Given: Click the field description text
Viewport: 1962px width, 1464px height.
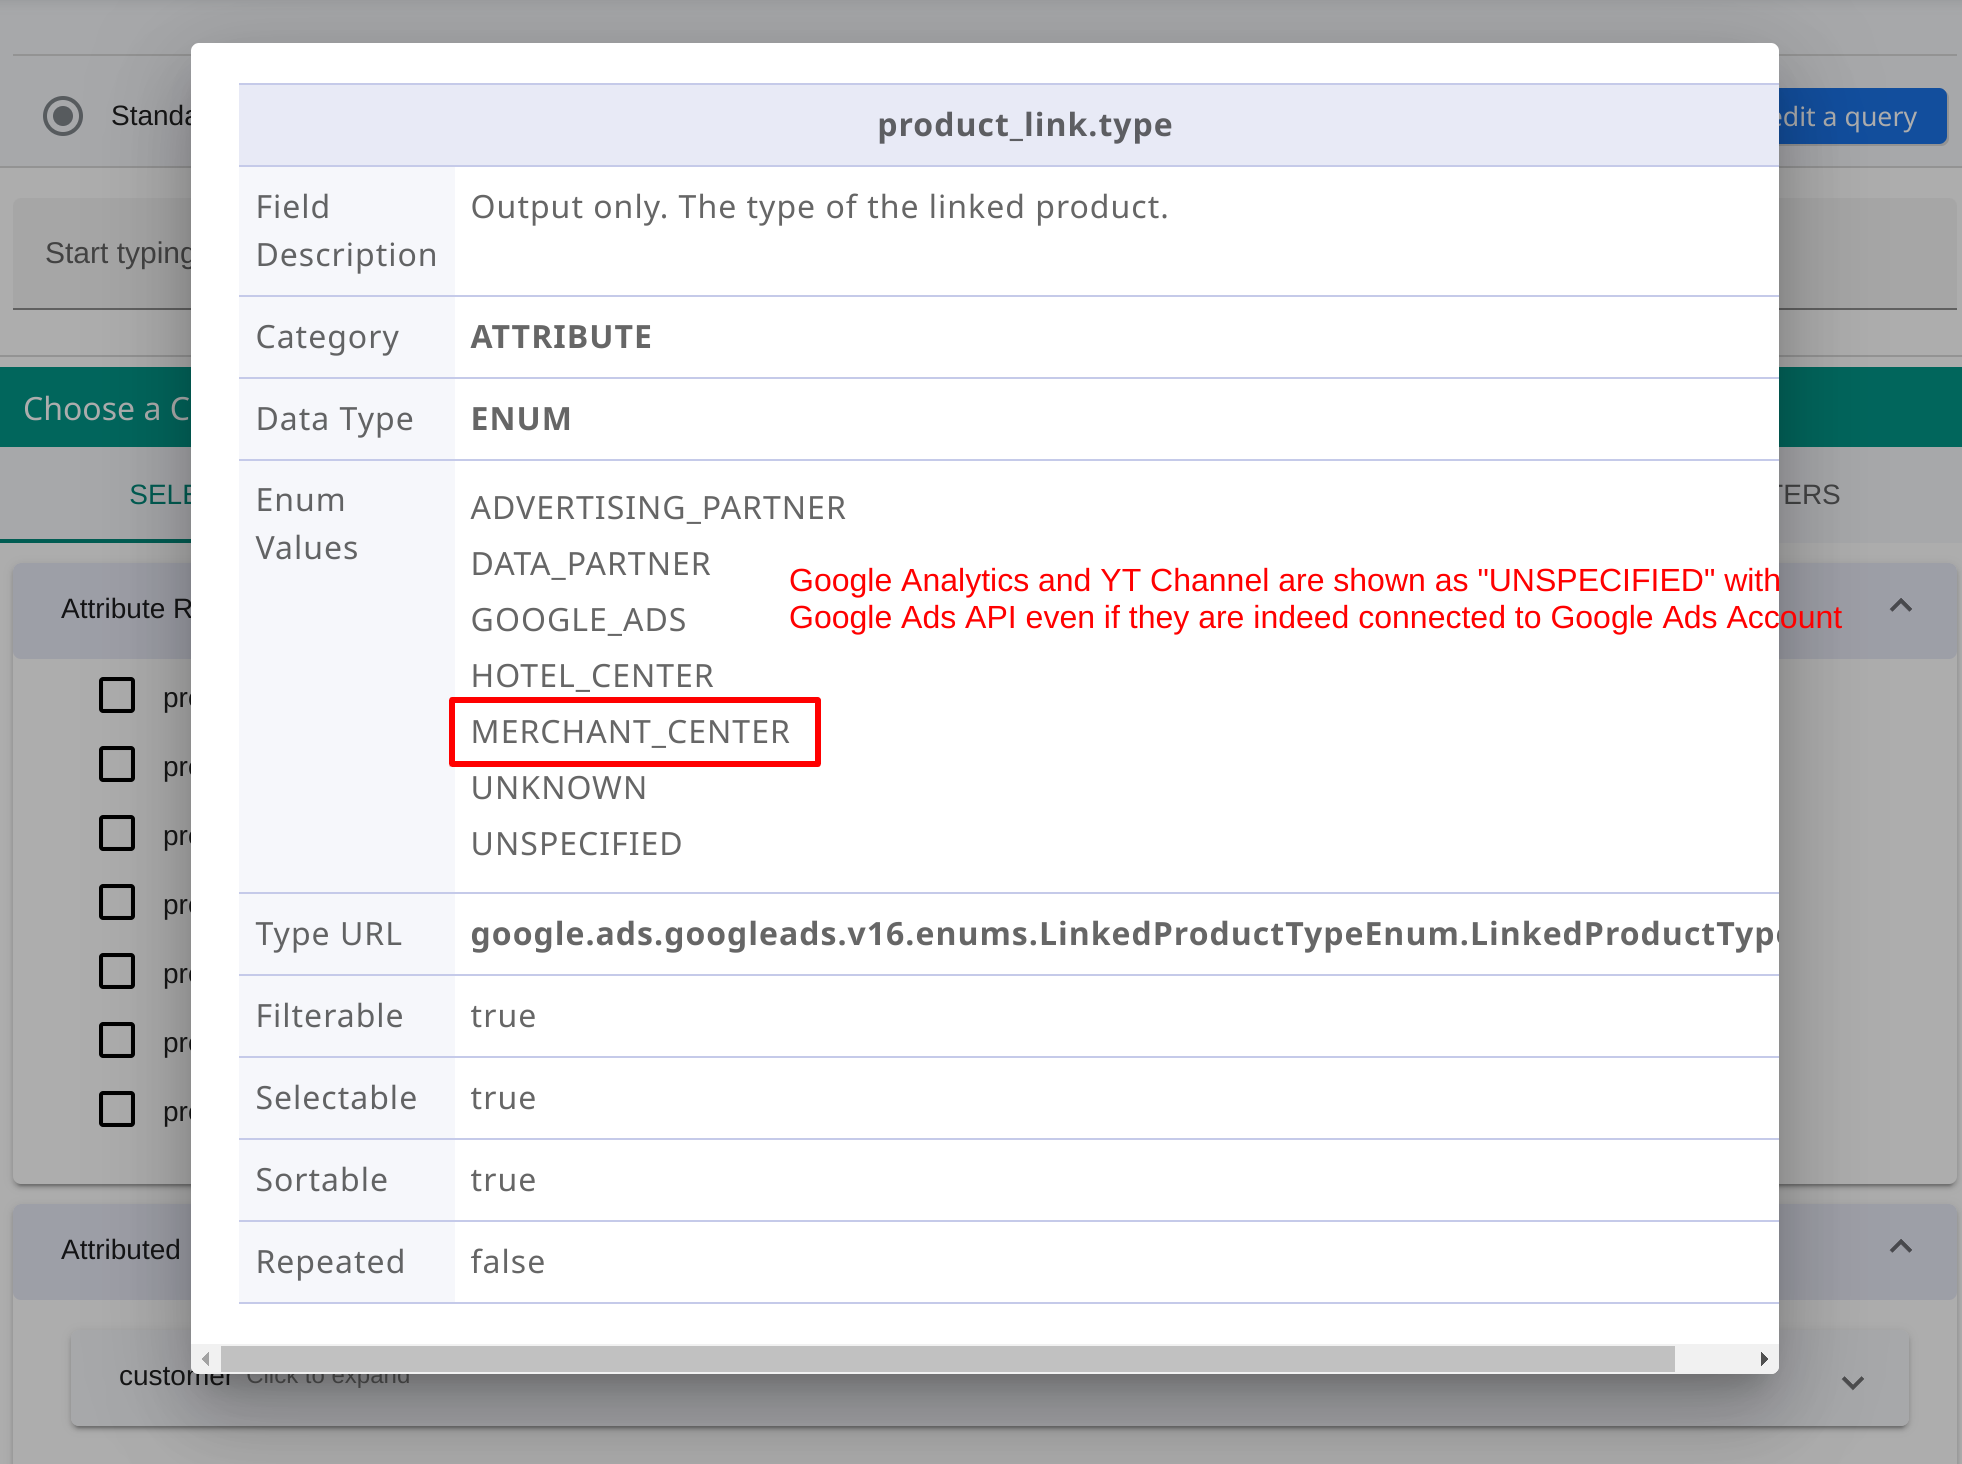Looking at the screenshot, I should [820, 207].
